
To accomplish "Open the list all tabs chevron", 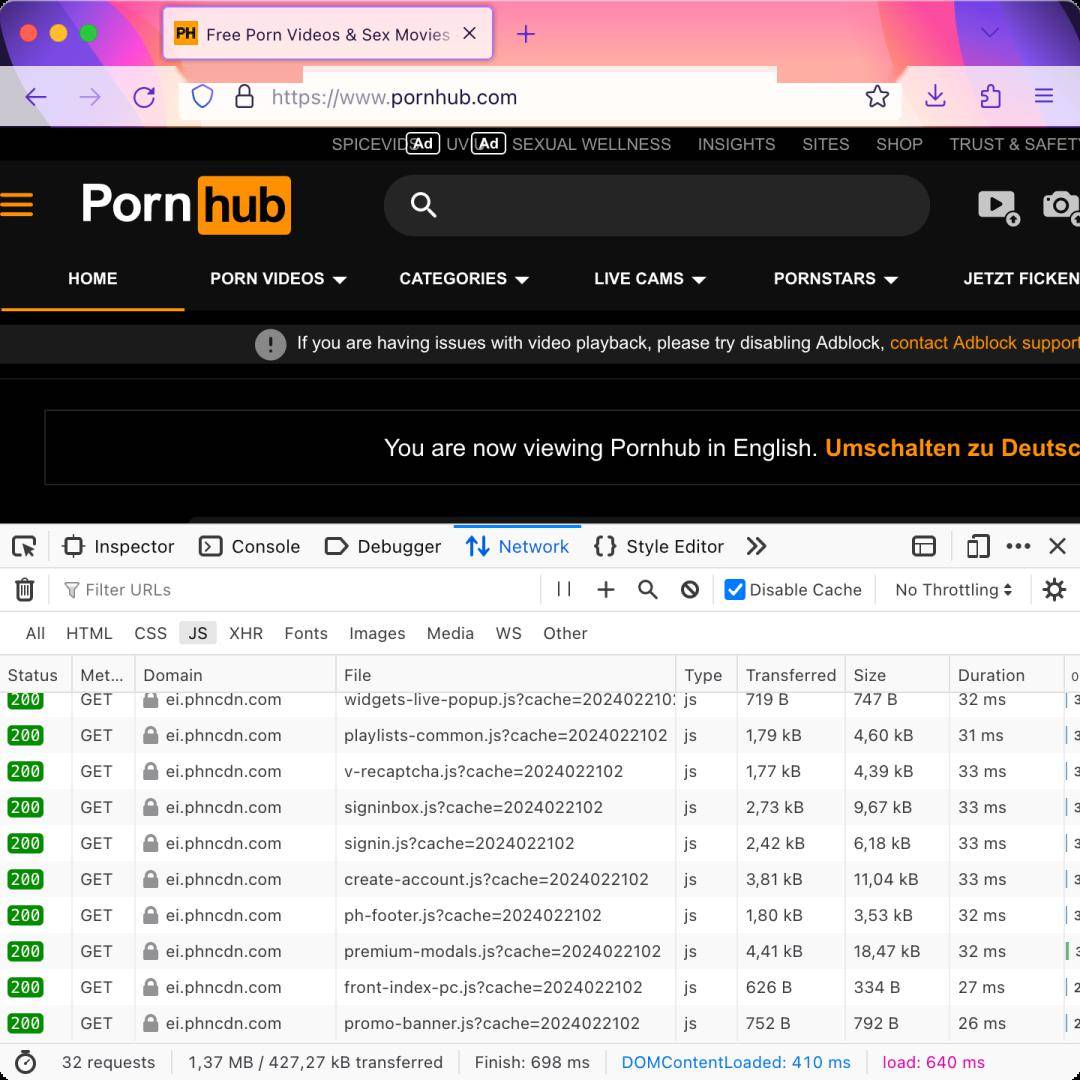I will [x=989, y=33].
